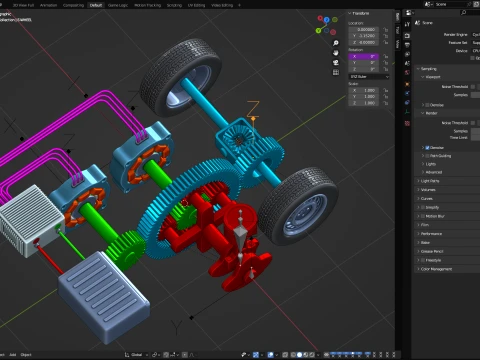The width and height of the screenshot is (480, 360).
Task: Toggle viewport gizmo display button
Action: [x=256, y=355]
